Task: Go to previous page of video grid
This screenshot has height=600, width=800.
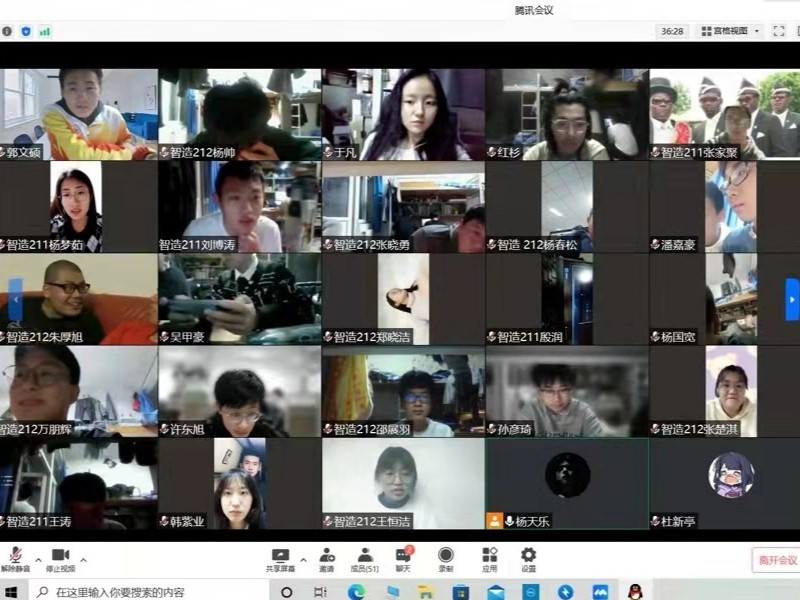Action: [x=14, y=299]
